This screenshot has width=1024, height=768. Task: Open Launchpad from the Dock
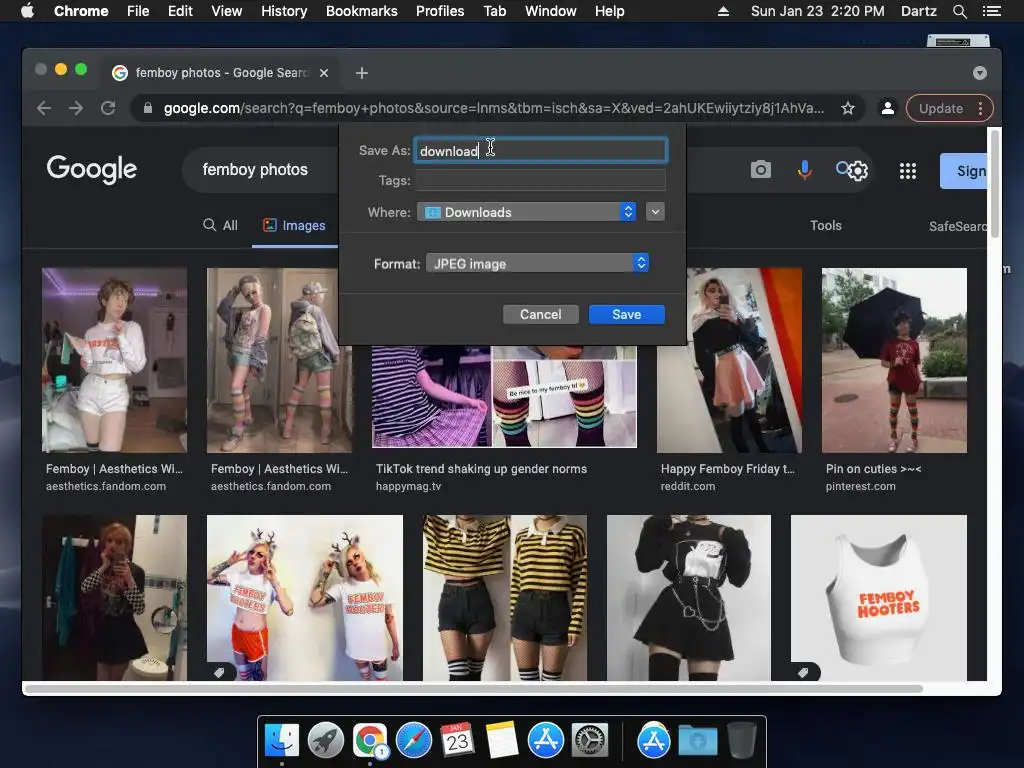[326, 741]
